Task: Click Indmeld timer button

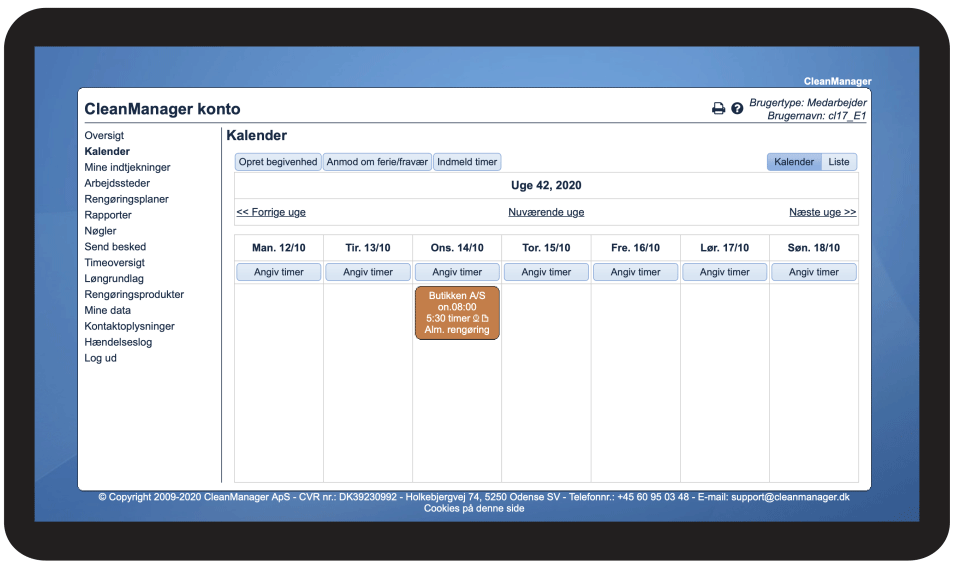Action: (467, 162)
